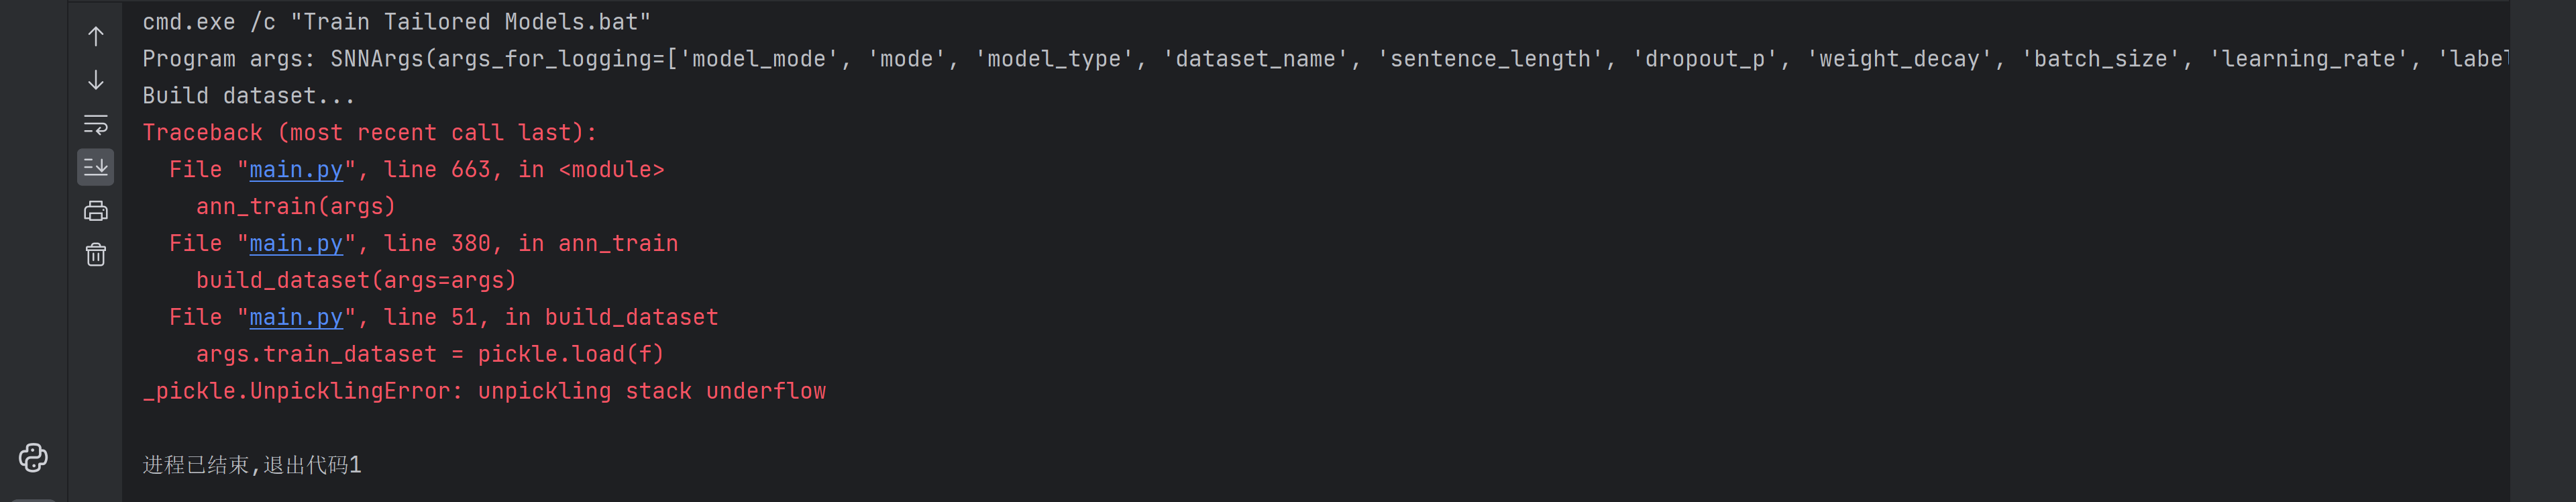Viewport: 2576px width, 502px height.
Task: Click the UnpicklingError stack underflow message
Action: [x=484, y=392]
